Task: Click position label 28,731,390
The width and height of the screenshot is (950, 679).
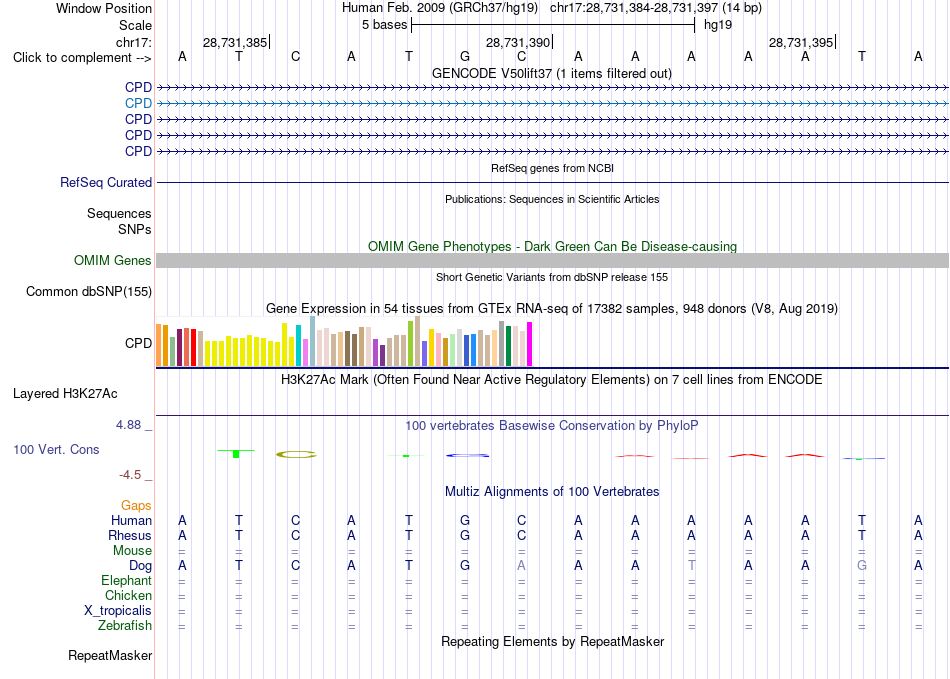Action: point(518,42)
